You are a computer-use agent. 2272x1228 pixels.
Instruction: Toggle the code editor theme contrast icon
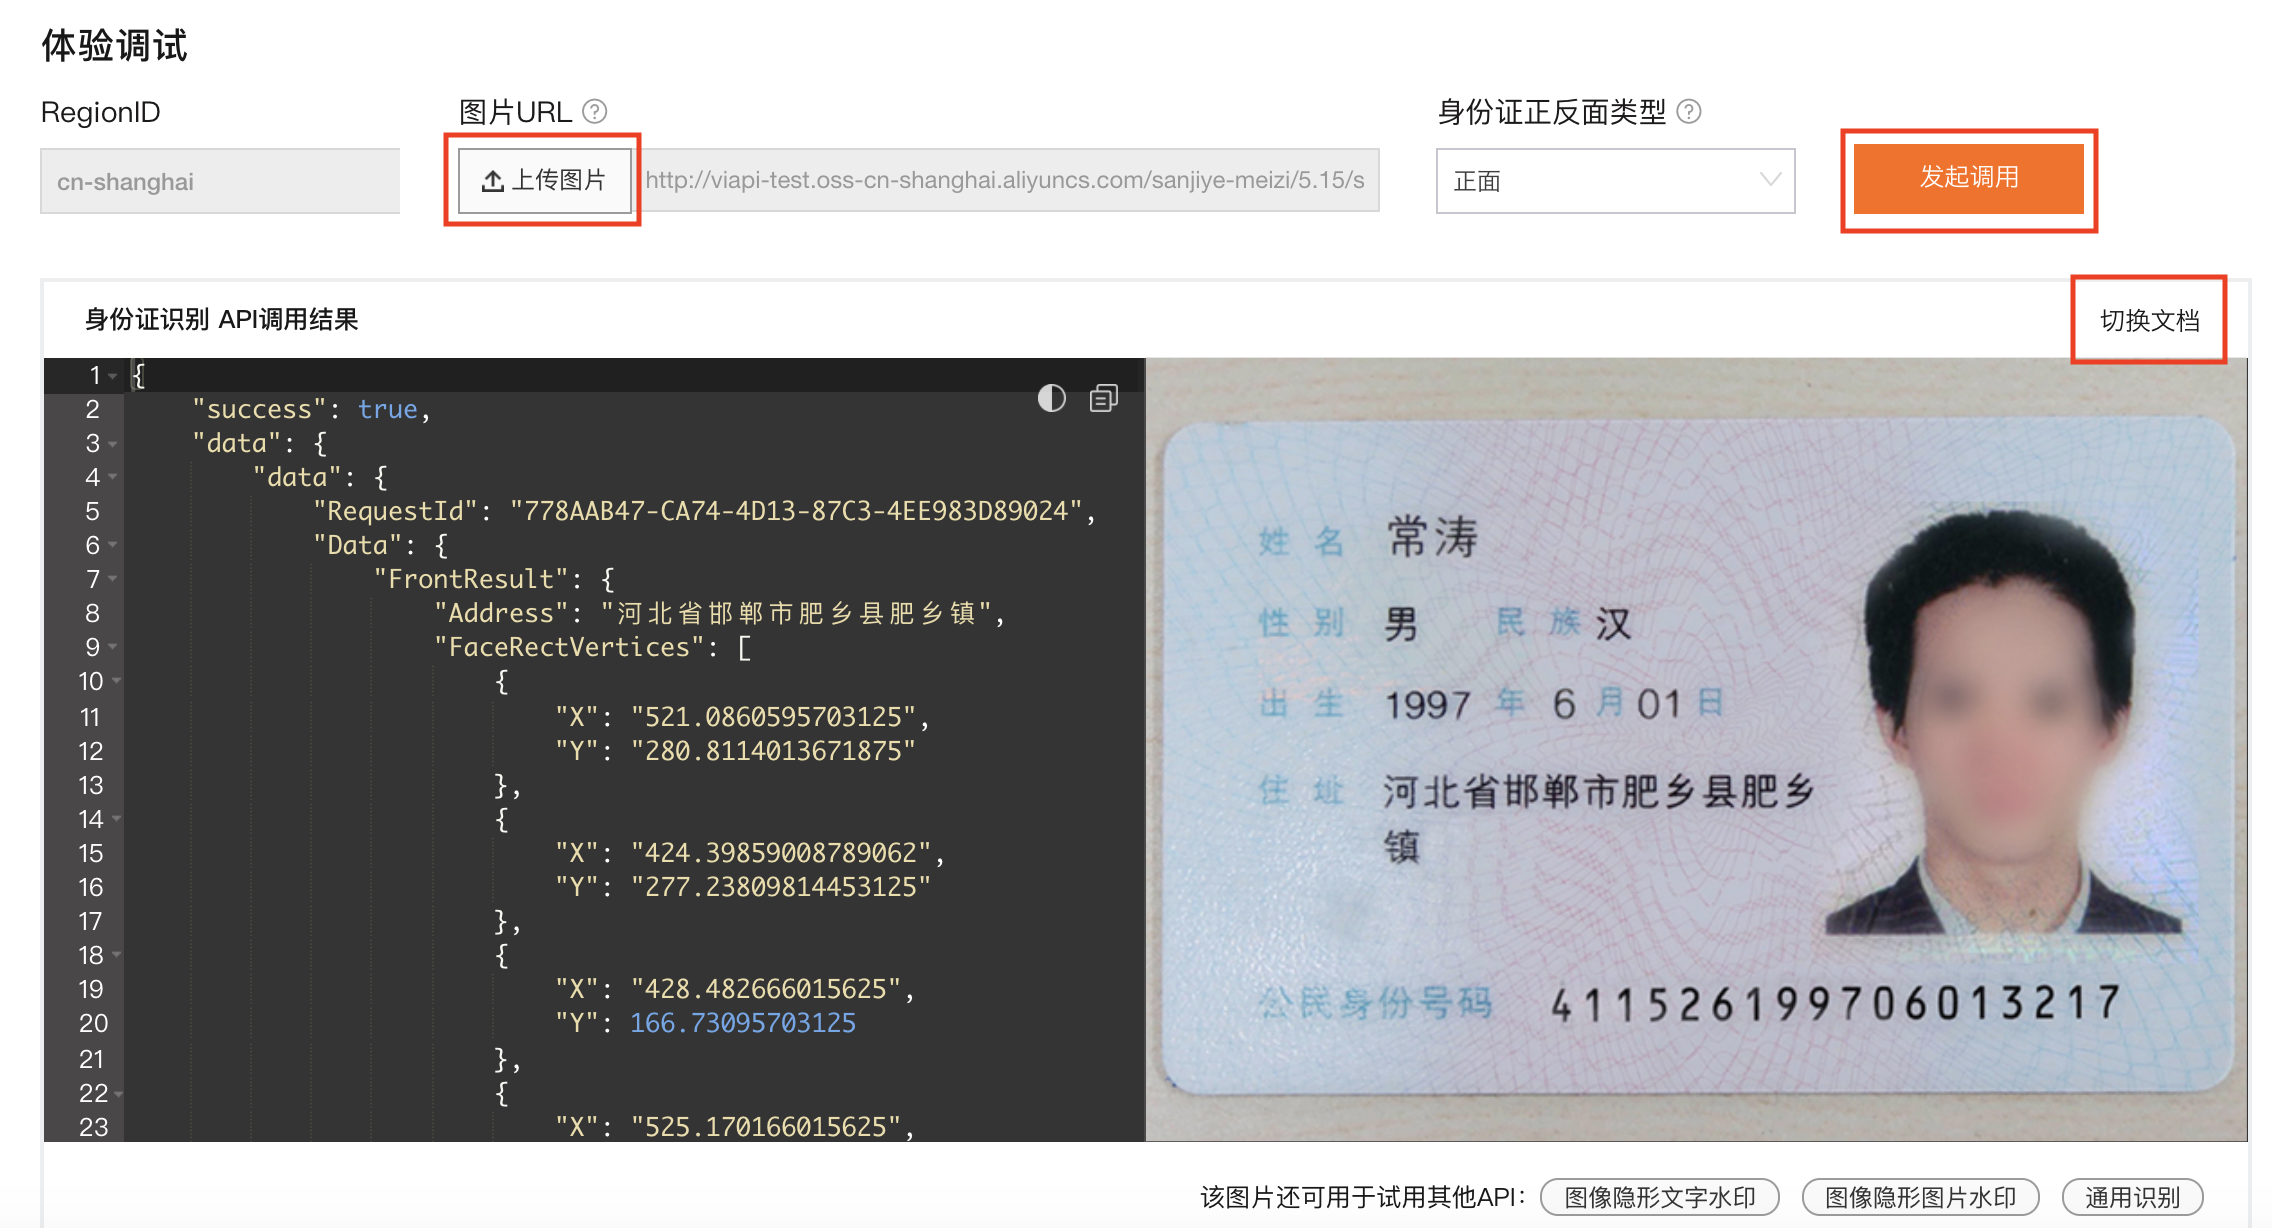click(x=1051, y=398)
